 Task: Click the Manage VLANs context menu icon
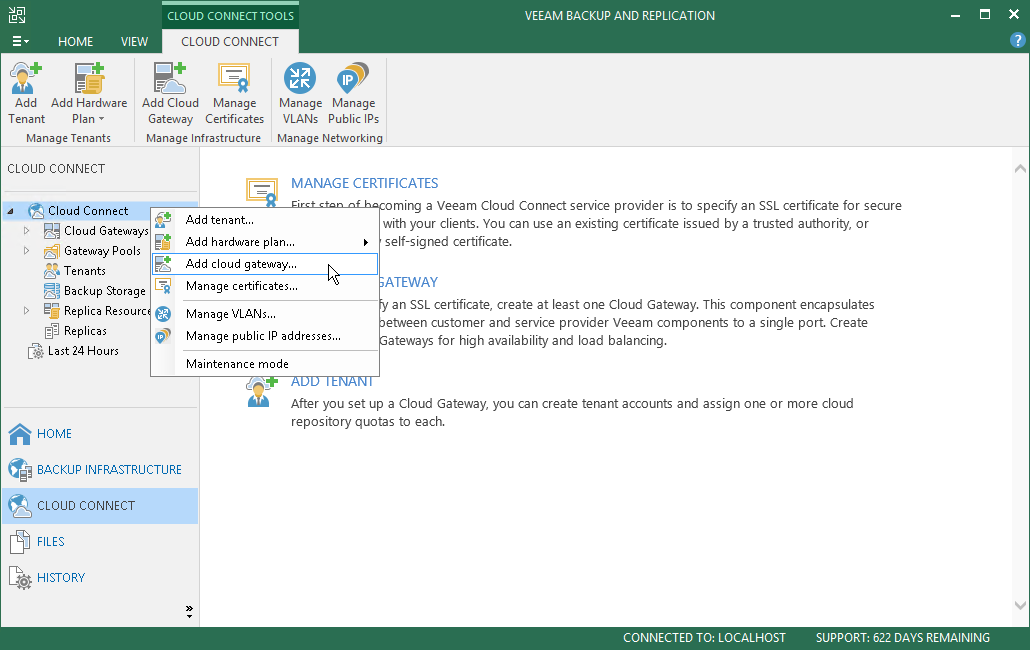pyautogui.click(x=163, y=314)
